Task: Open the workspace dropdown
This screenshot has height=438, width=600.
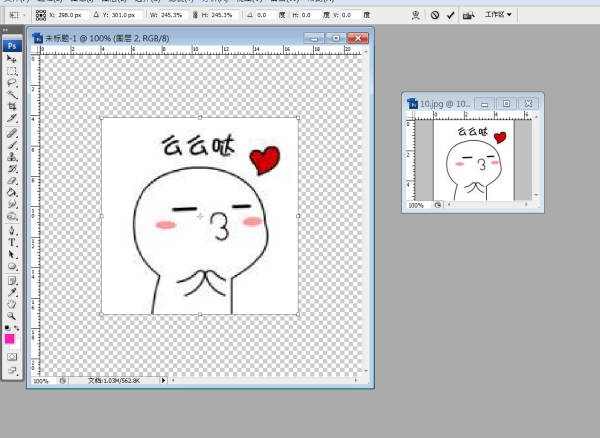Action: pos(498,15)
